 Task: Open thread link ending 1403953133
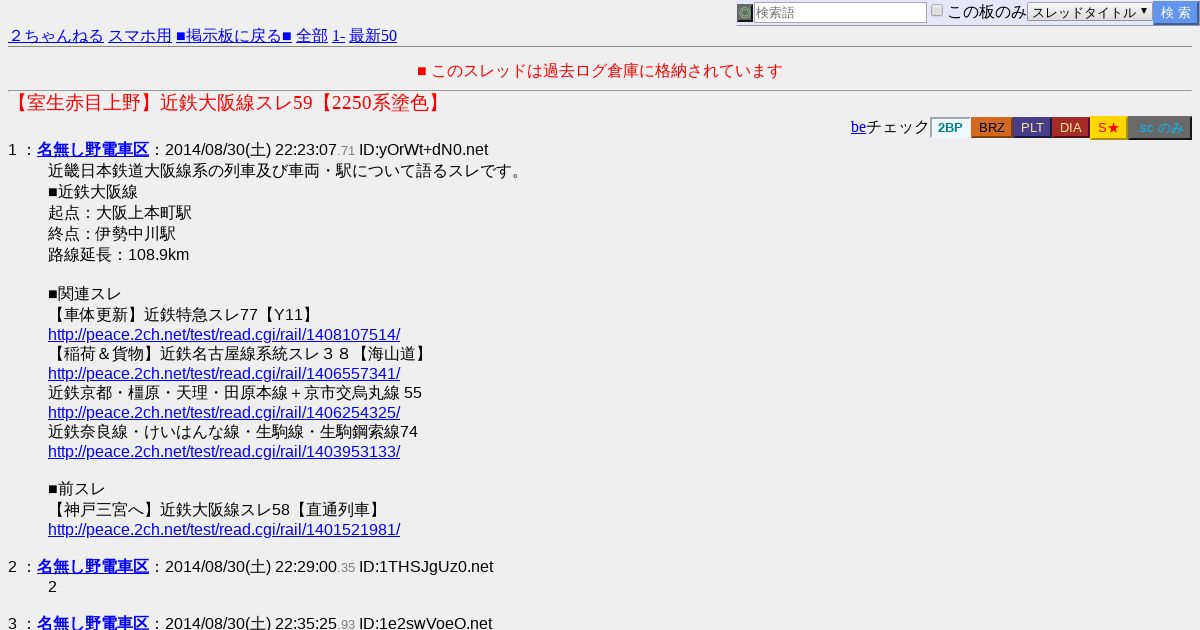pyautogui.click(x=224, y=451)
